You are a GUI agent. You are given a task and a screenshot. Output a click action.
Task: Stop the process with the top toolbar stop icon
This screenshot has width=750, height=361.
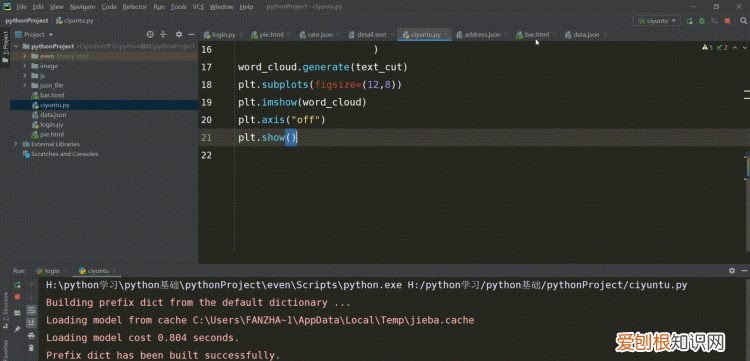pos(728,21)
